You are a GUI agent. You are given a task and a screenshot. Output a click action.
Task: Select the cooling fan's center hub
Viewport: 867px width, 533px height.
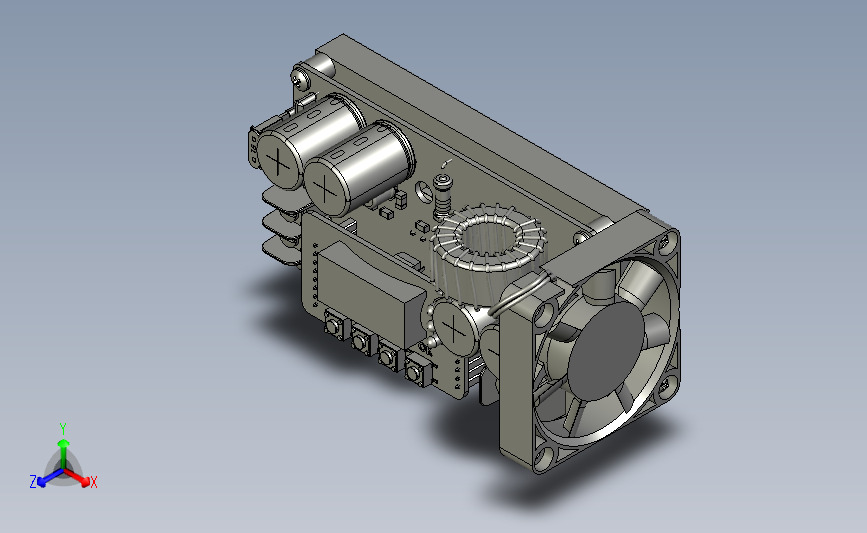point(606,351)
